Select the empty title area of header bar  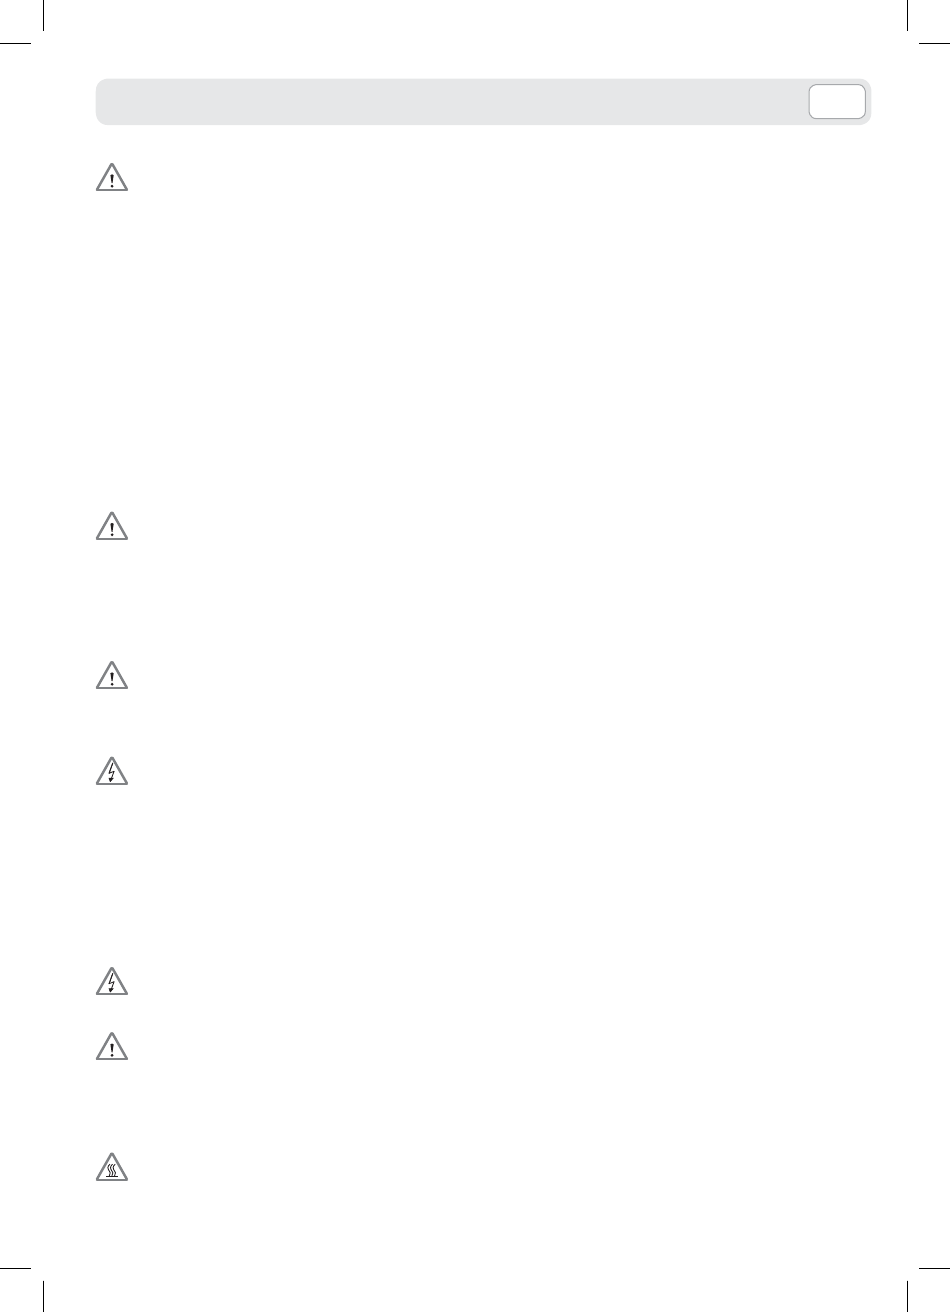coord(452,102)
